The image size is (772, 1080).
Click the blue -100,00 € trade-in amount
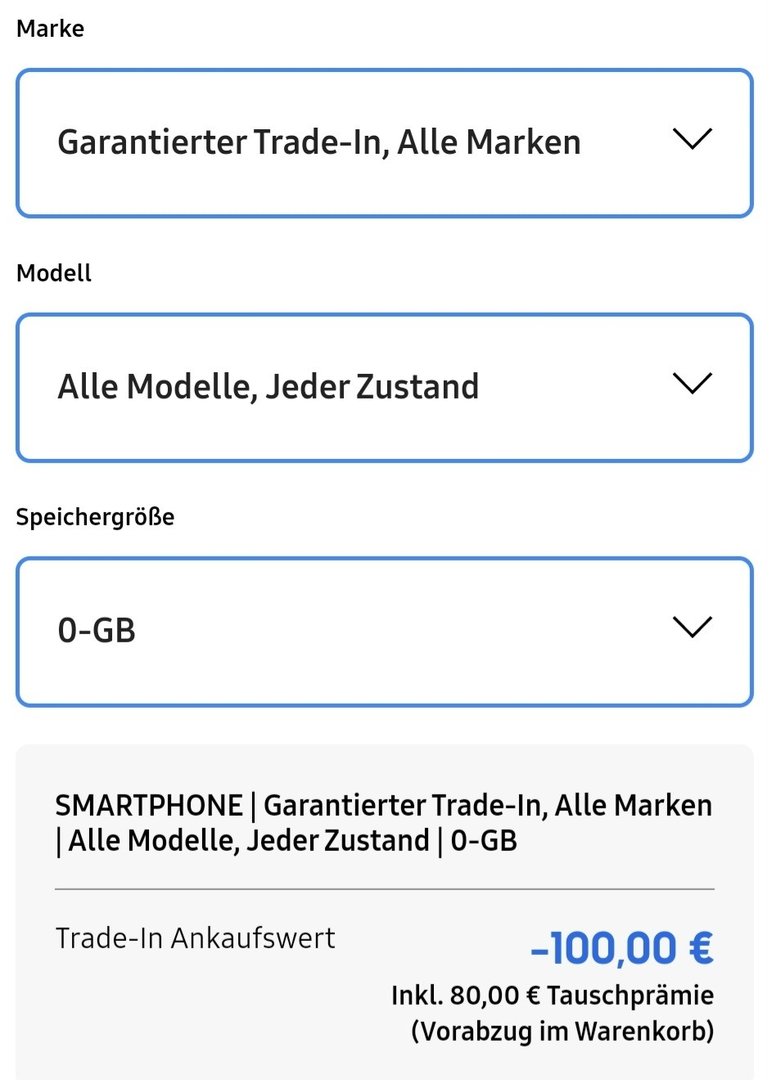point(621,949)
